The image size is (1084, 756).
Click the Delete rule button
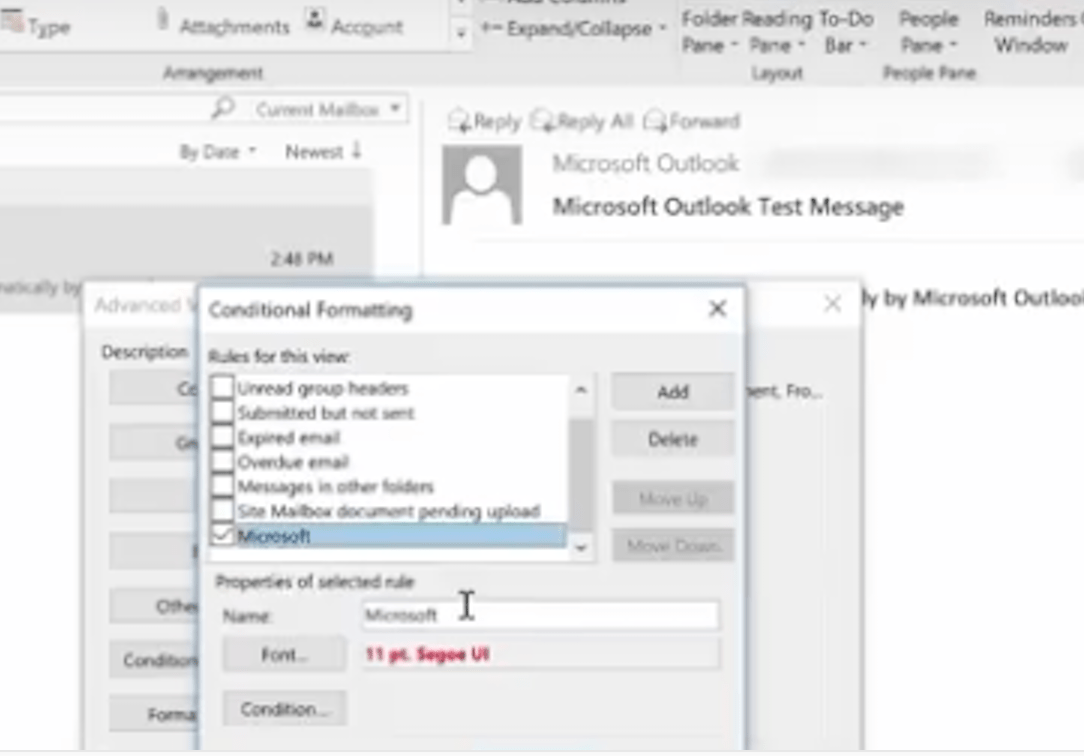pos(673,440)
